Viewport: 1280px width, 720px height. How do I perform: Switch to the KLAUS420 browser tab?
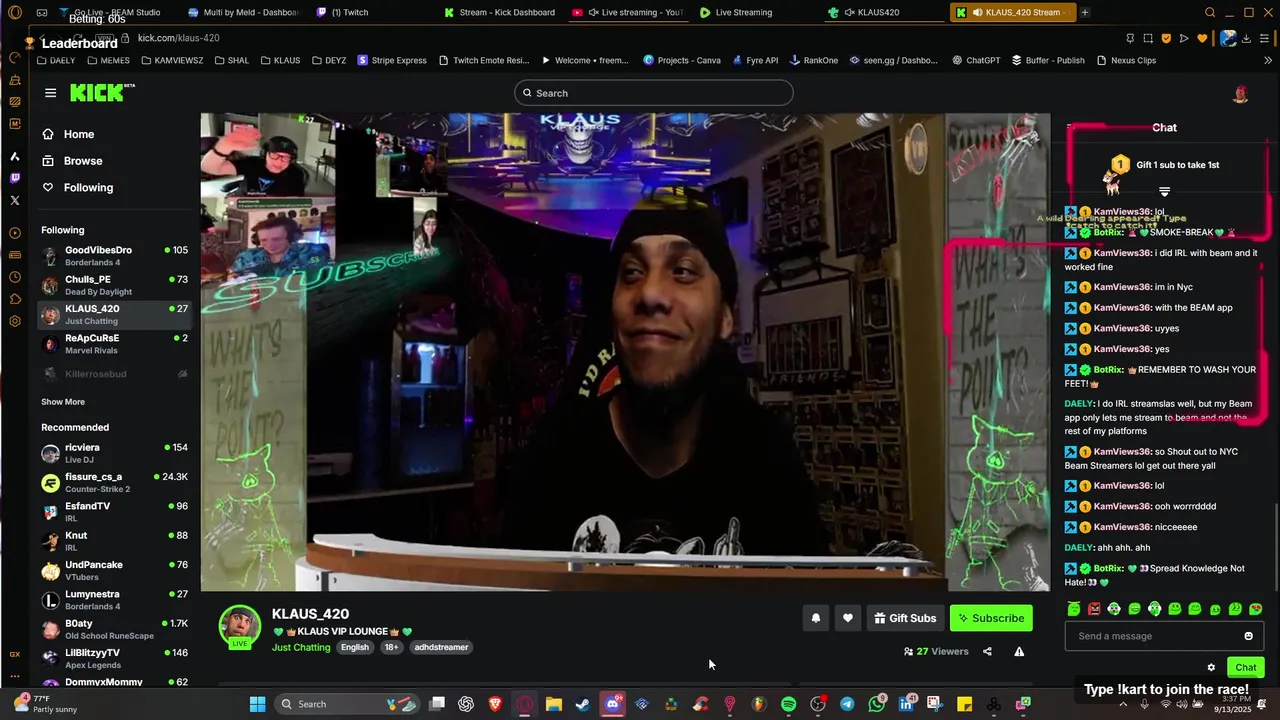[x=864, y=12]
